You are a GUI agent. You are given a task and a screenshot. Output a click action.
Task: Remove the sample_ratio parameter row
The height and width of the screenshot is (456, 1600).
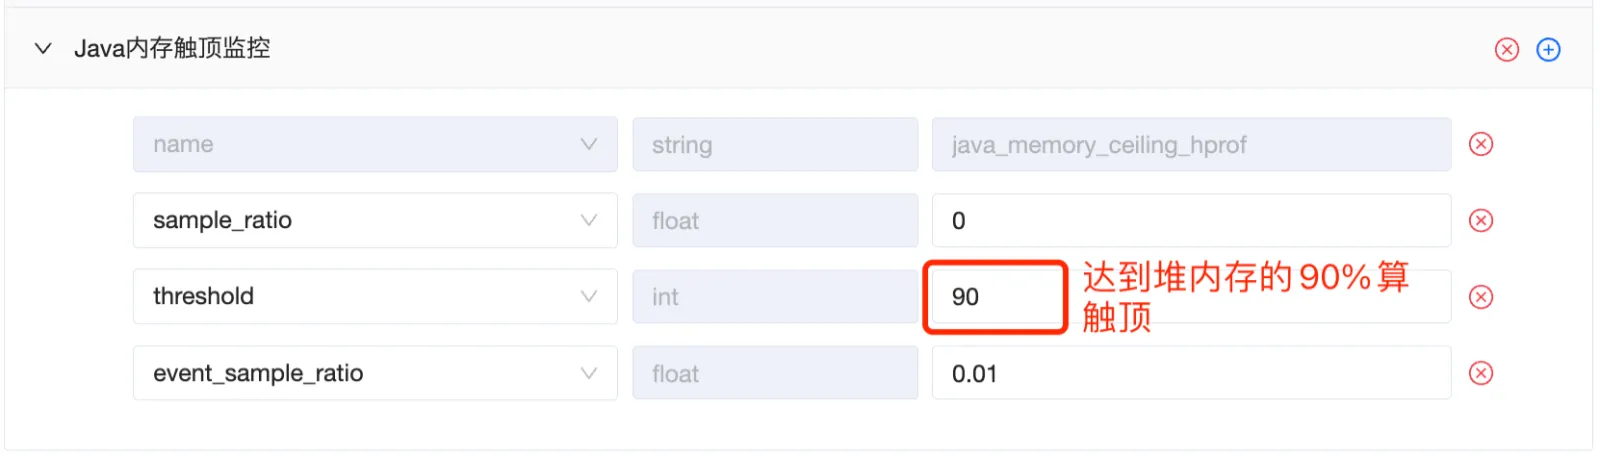(x=1481, y=220)
